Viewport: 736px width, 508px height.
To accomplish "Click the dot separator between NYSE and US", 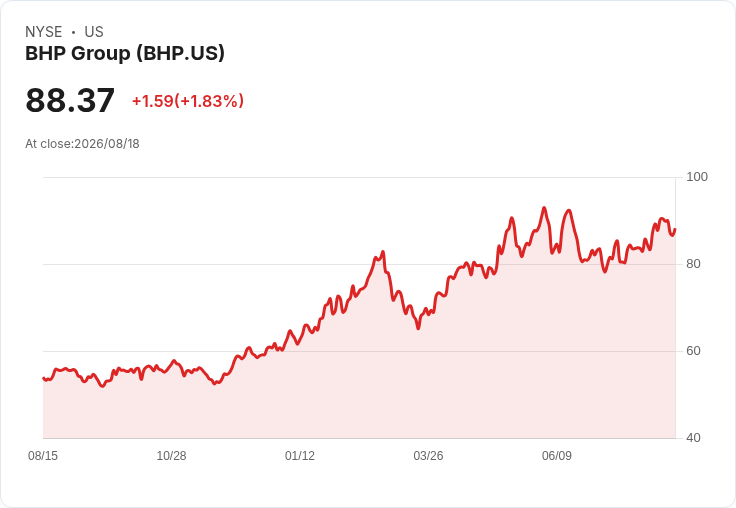I will tap(73, 32).
